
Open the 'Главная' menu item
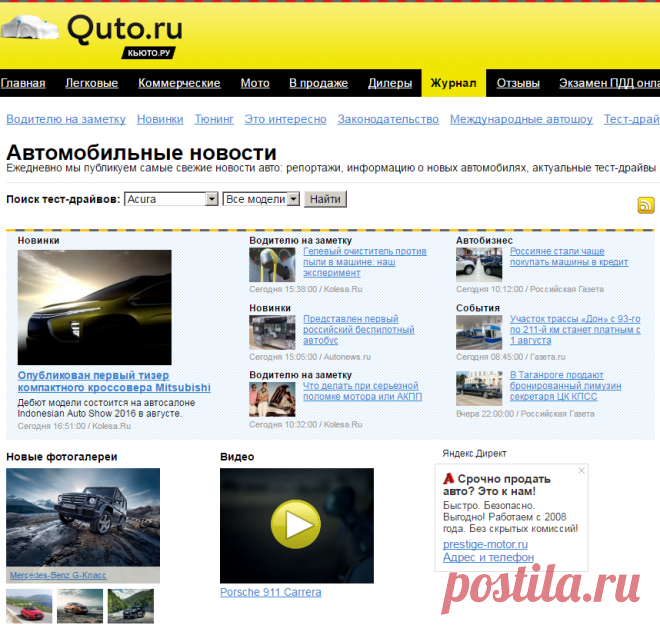(23, 83)
